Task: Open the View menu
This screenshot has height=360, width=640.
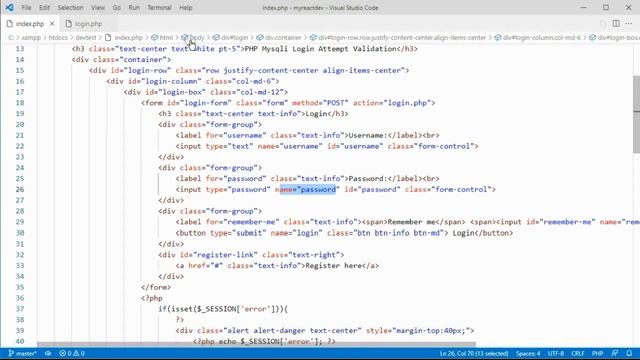Action: [x=98, y=8]
